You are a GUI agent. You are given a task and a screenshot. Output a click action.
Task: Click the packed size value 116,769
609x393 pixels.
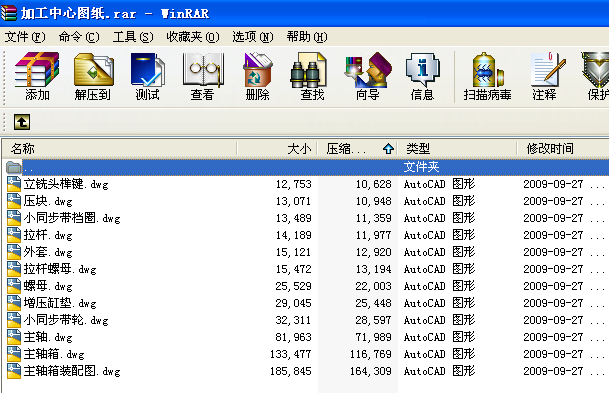tap(371, 355)
